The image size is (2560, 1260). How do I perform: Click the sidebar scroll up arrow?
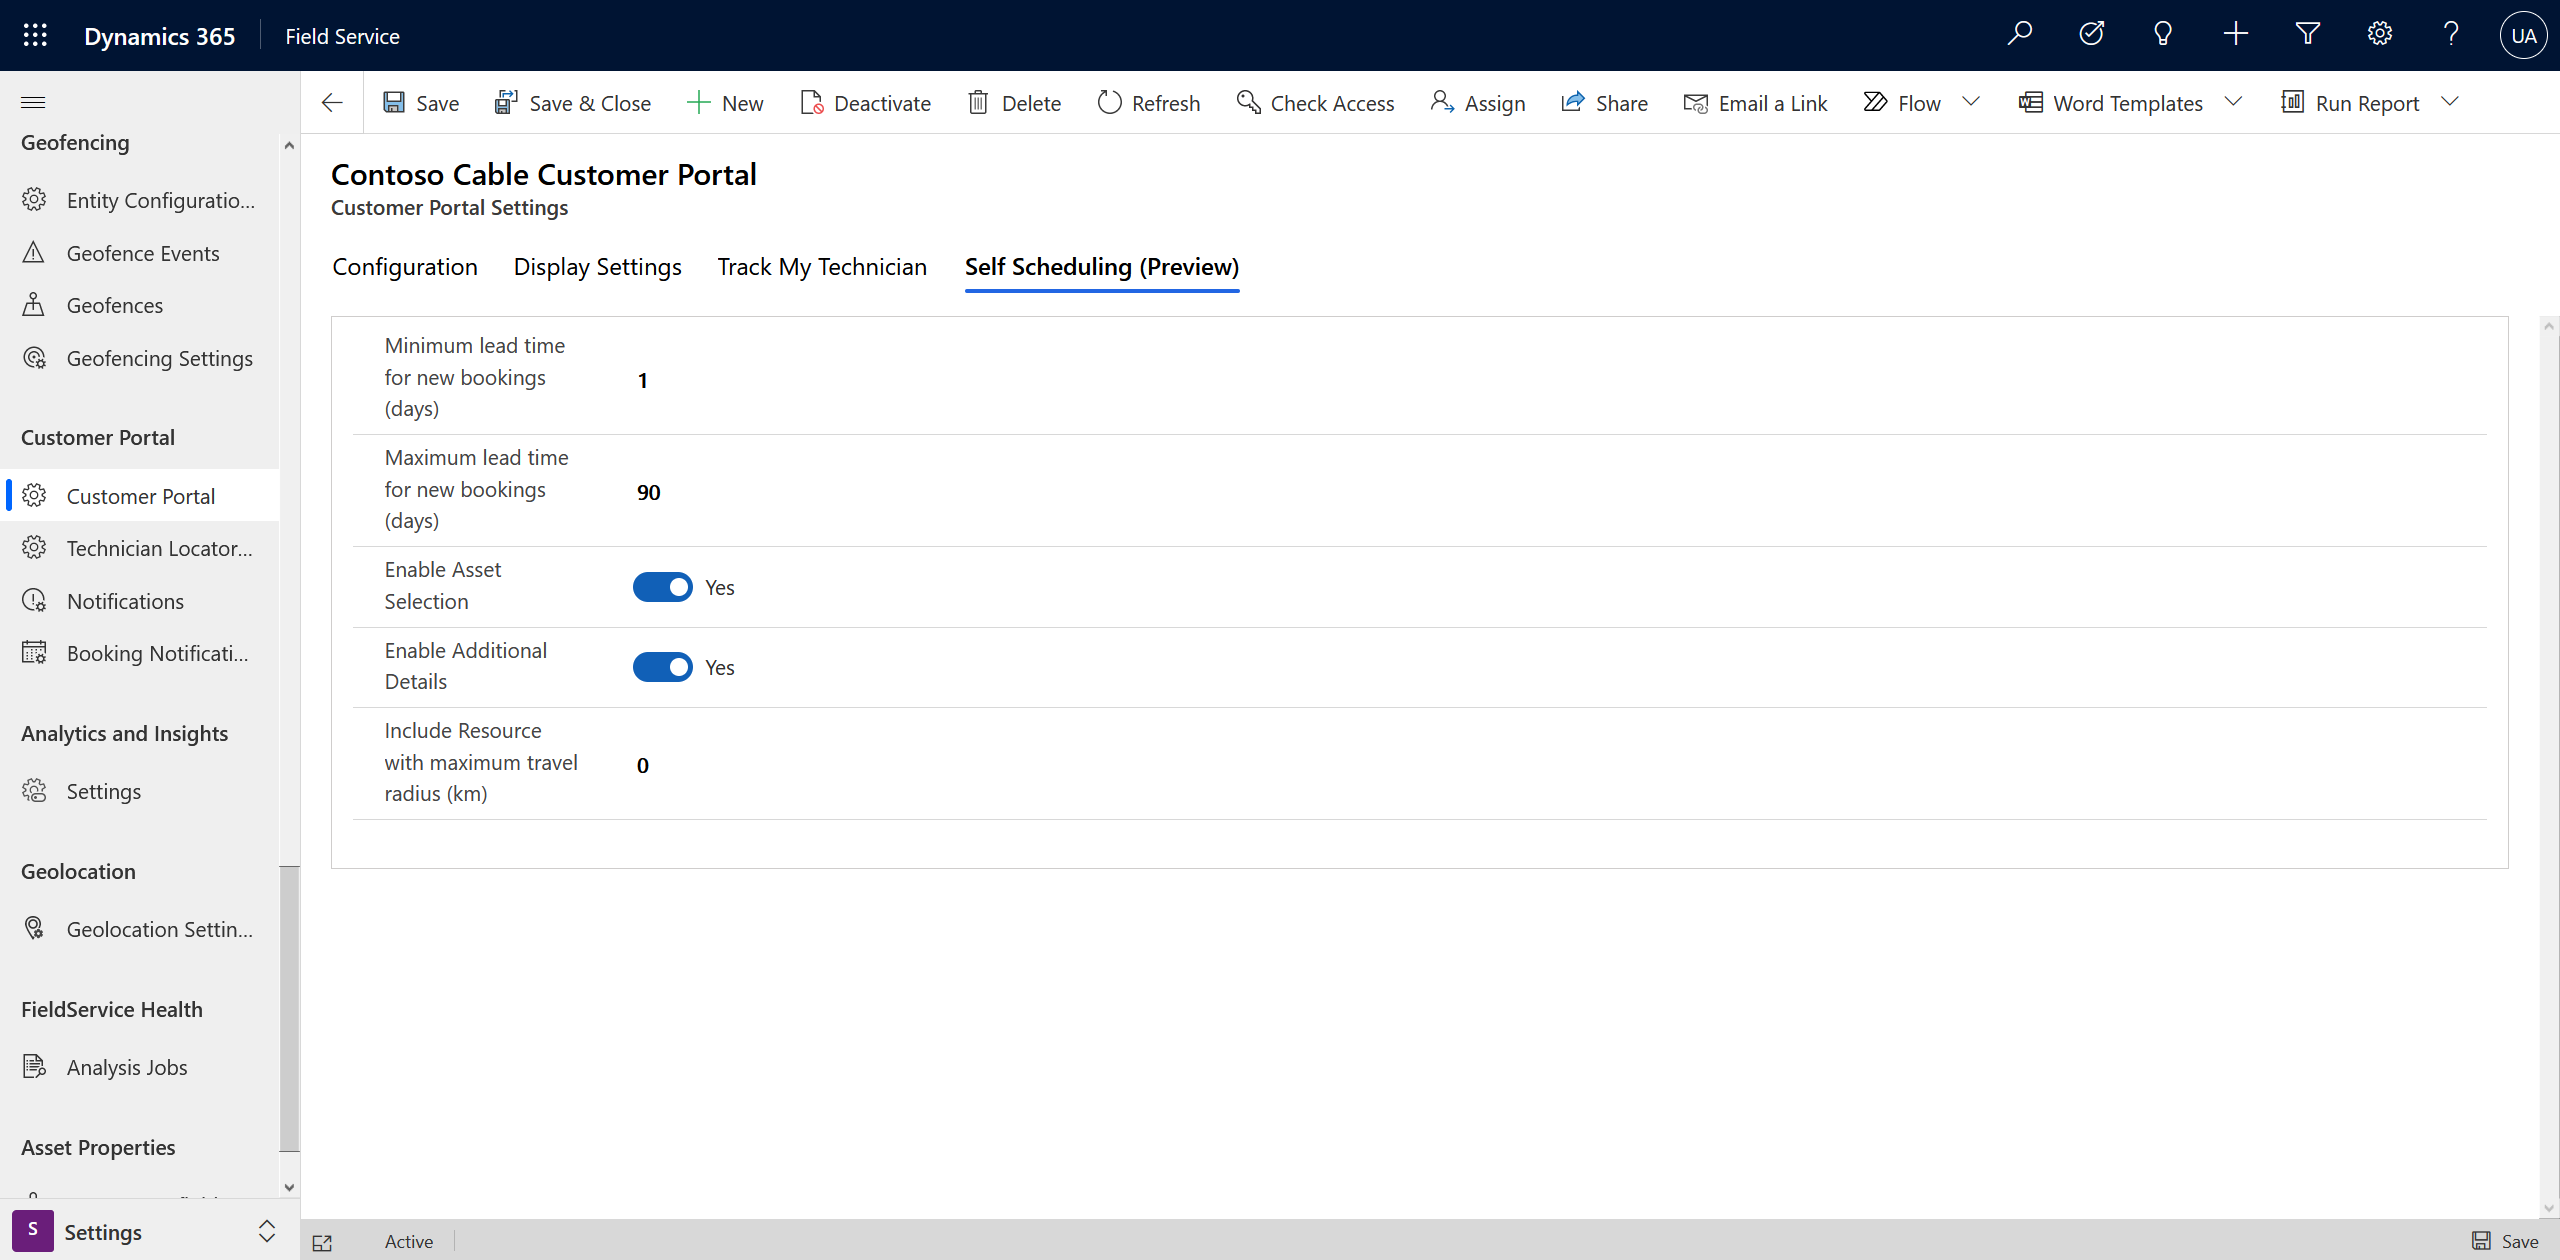tap(289, 146)
